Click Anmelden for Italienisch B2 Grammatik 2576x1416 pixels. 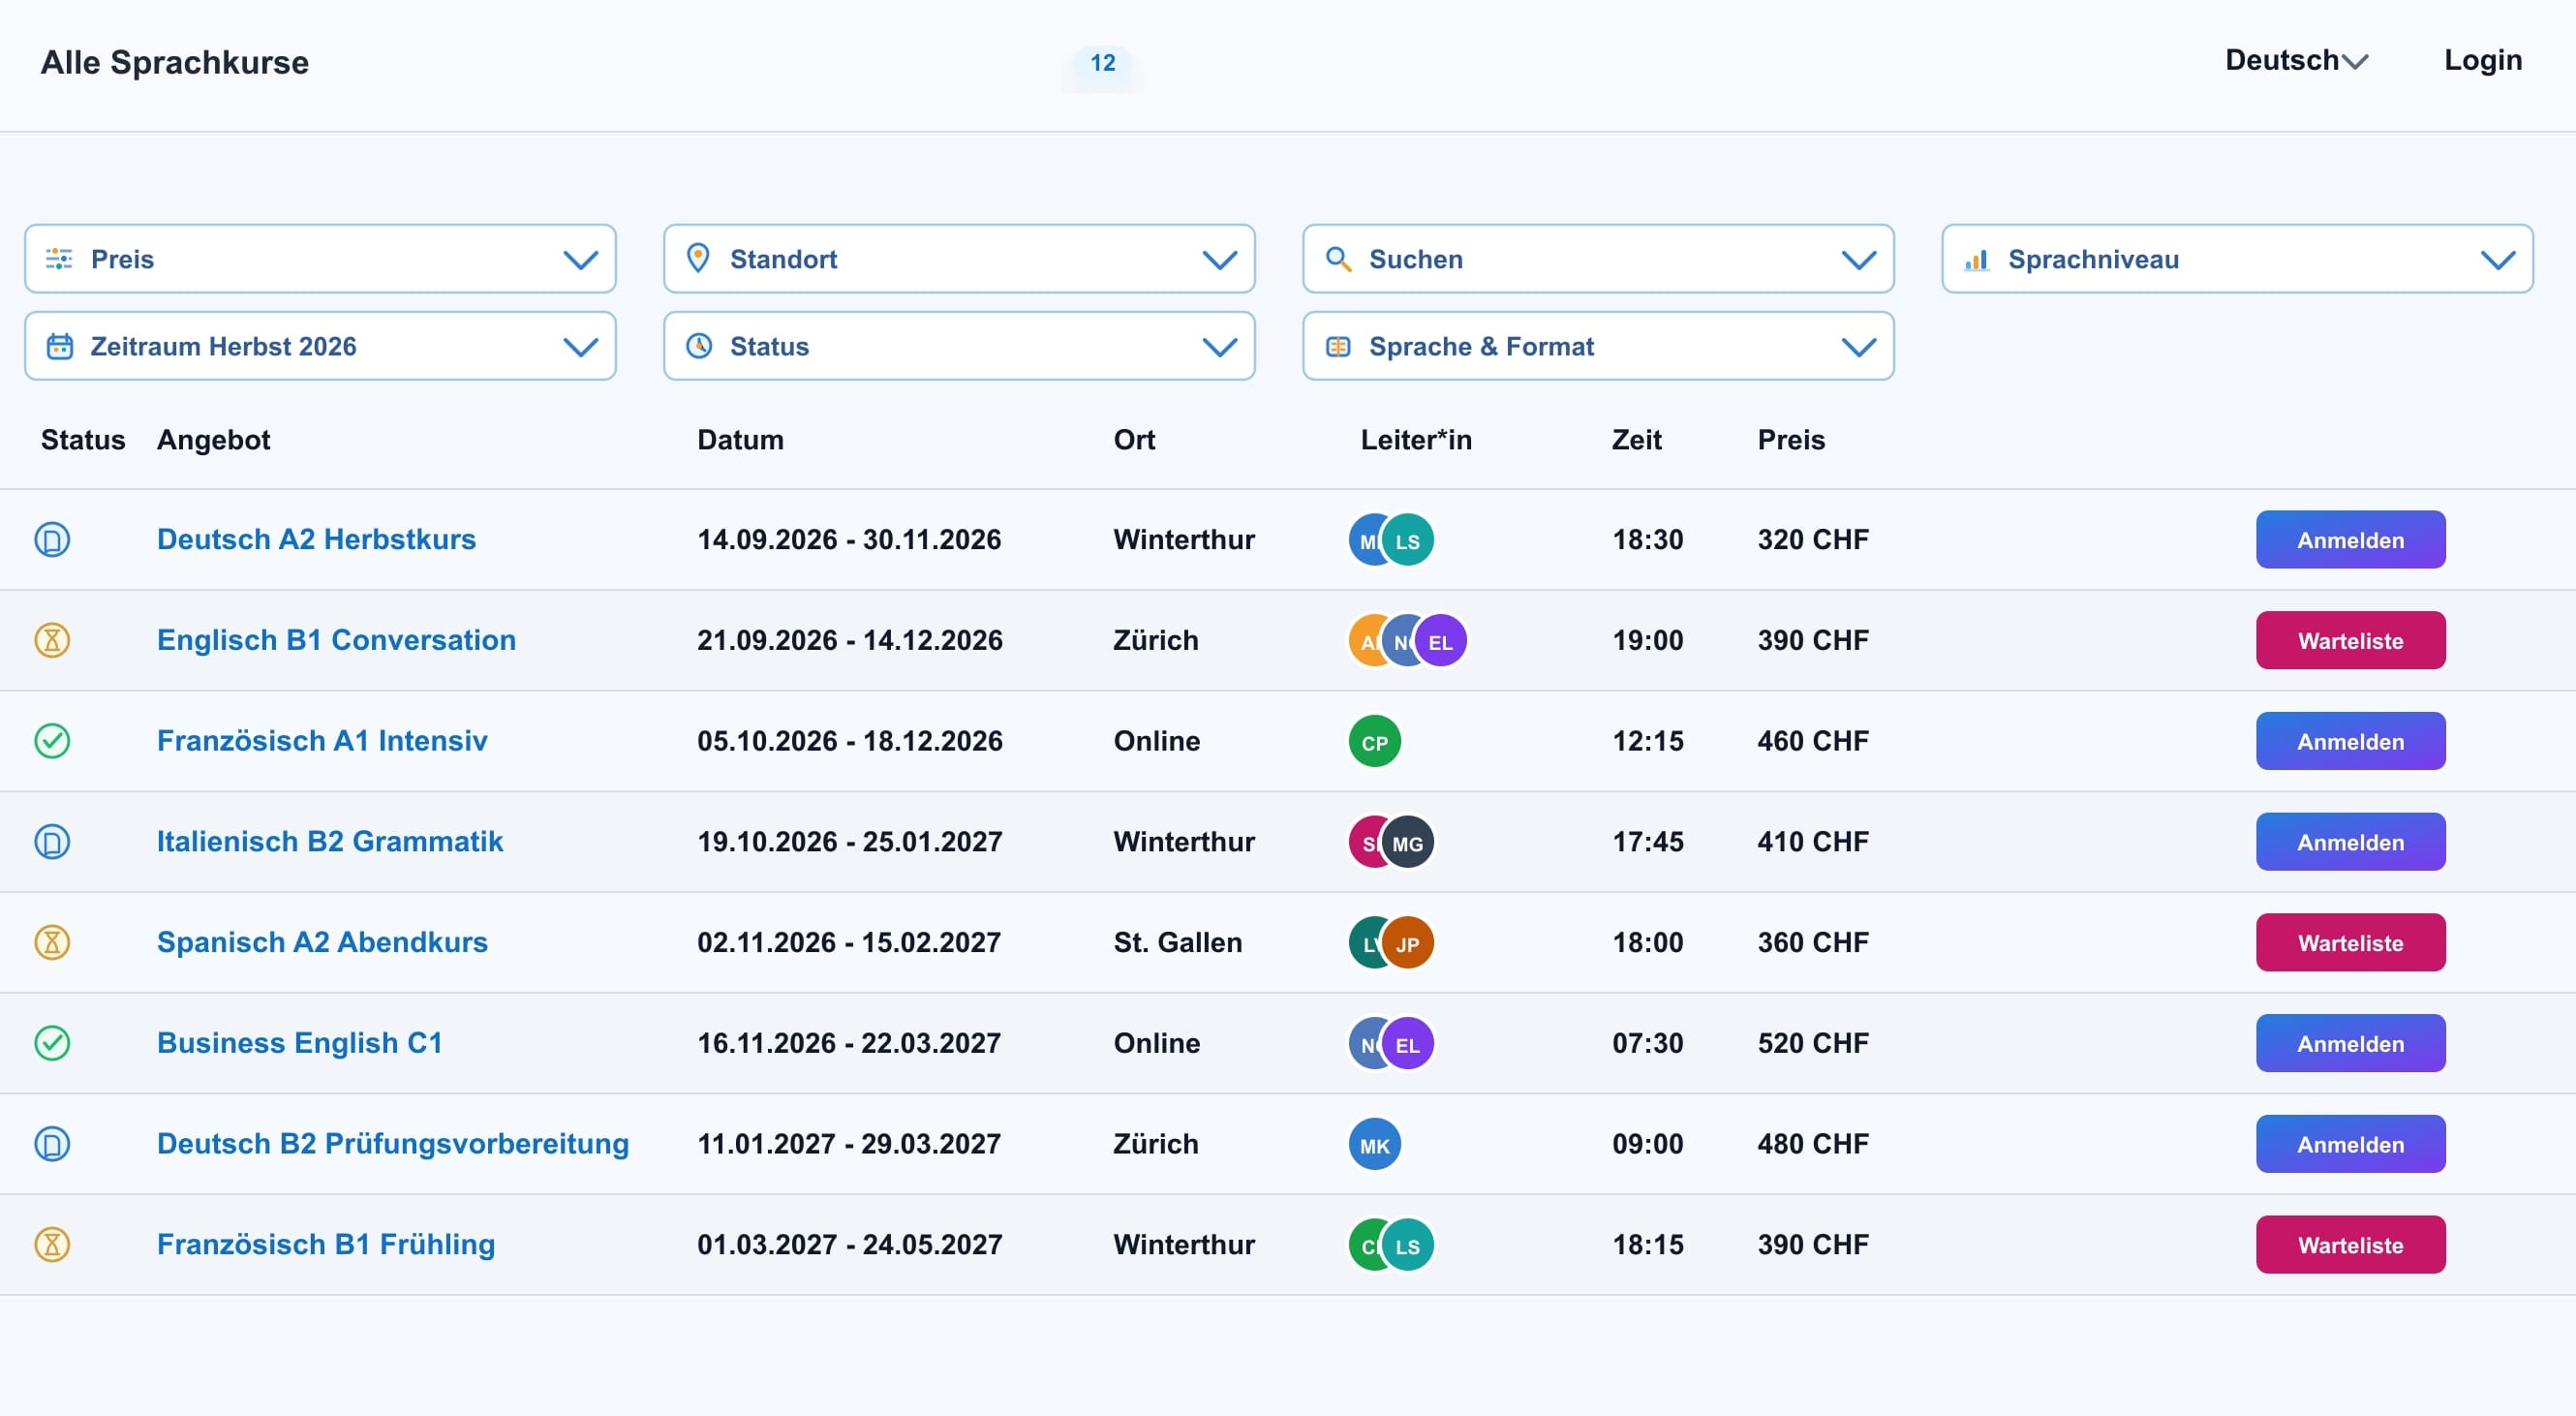pyautogui.click(x=2350, y=843)
